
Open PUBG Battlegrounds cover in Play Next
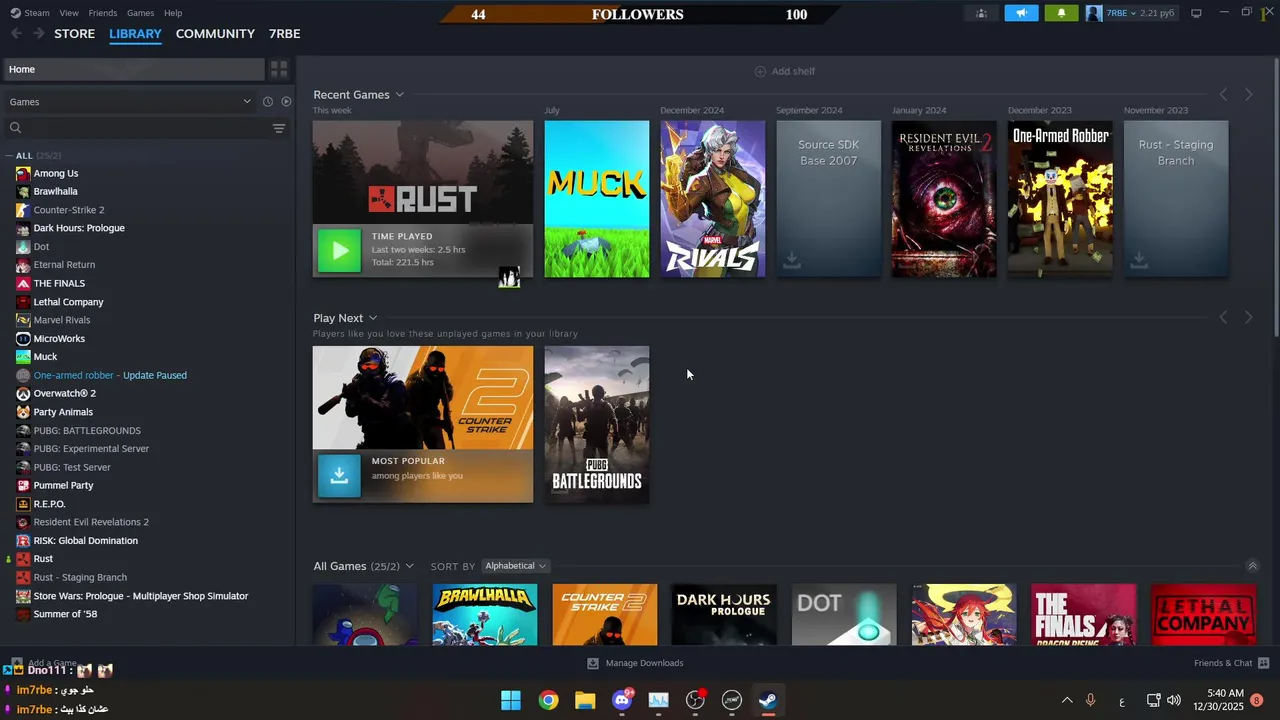tap(597, 424)
